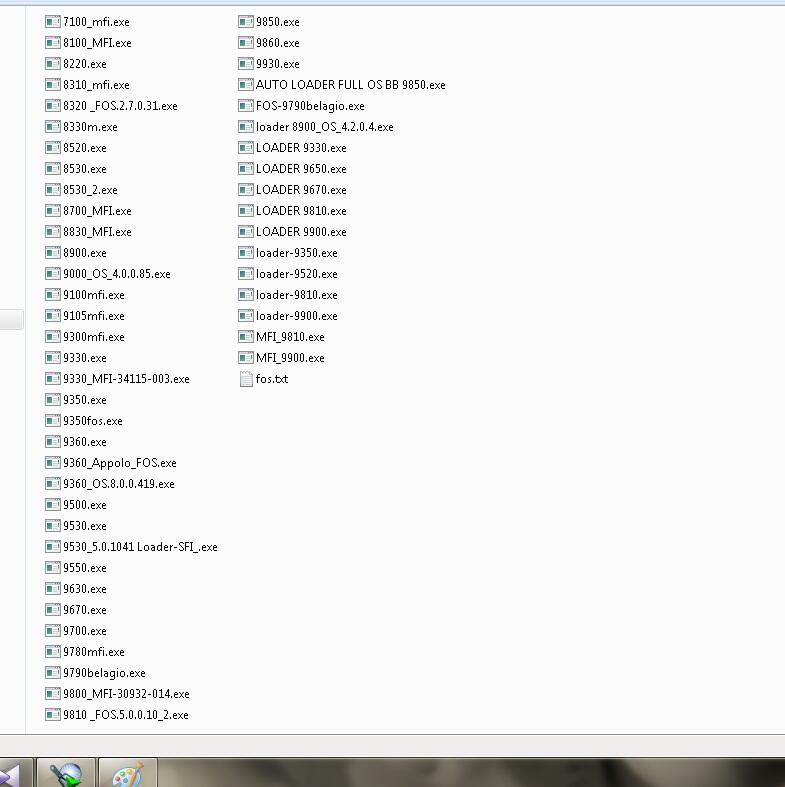785x787 pixels.
Task: Open the wrench tool app in the taskbar
Action: (x=66, y=773)
